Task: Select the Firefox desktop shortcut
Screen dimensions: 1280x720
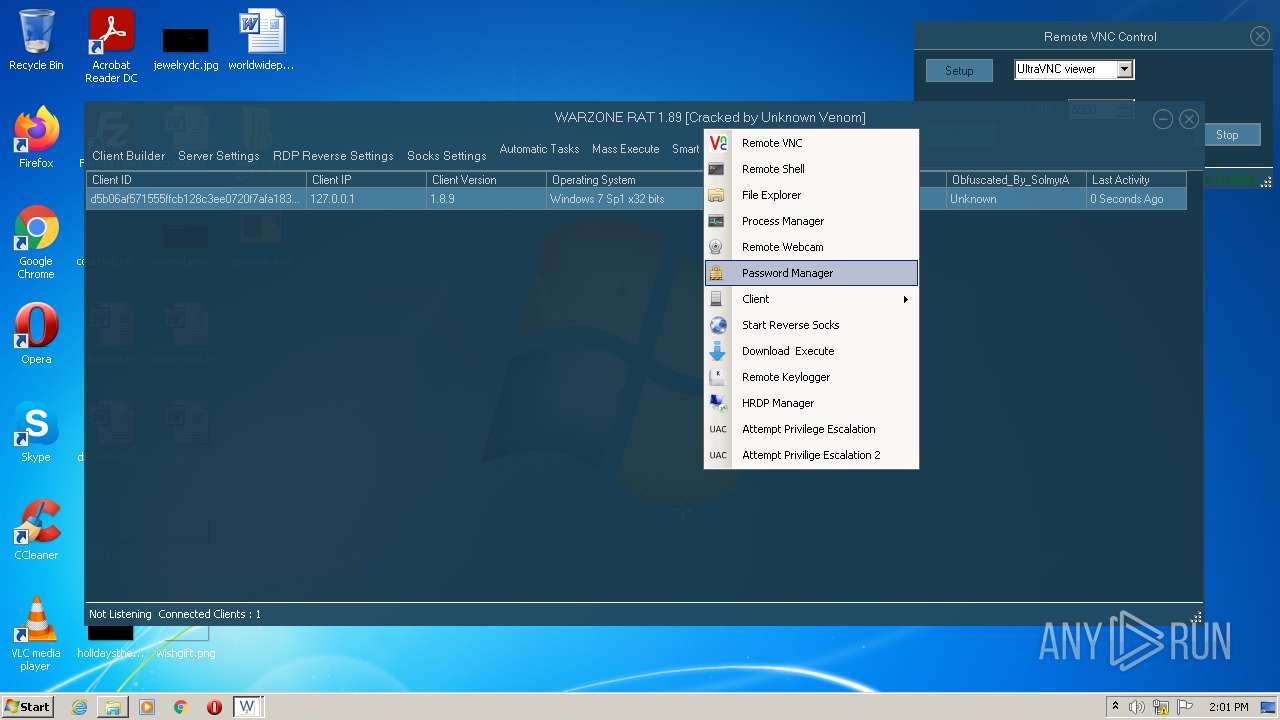Action: pos(36,138)
